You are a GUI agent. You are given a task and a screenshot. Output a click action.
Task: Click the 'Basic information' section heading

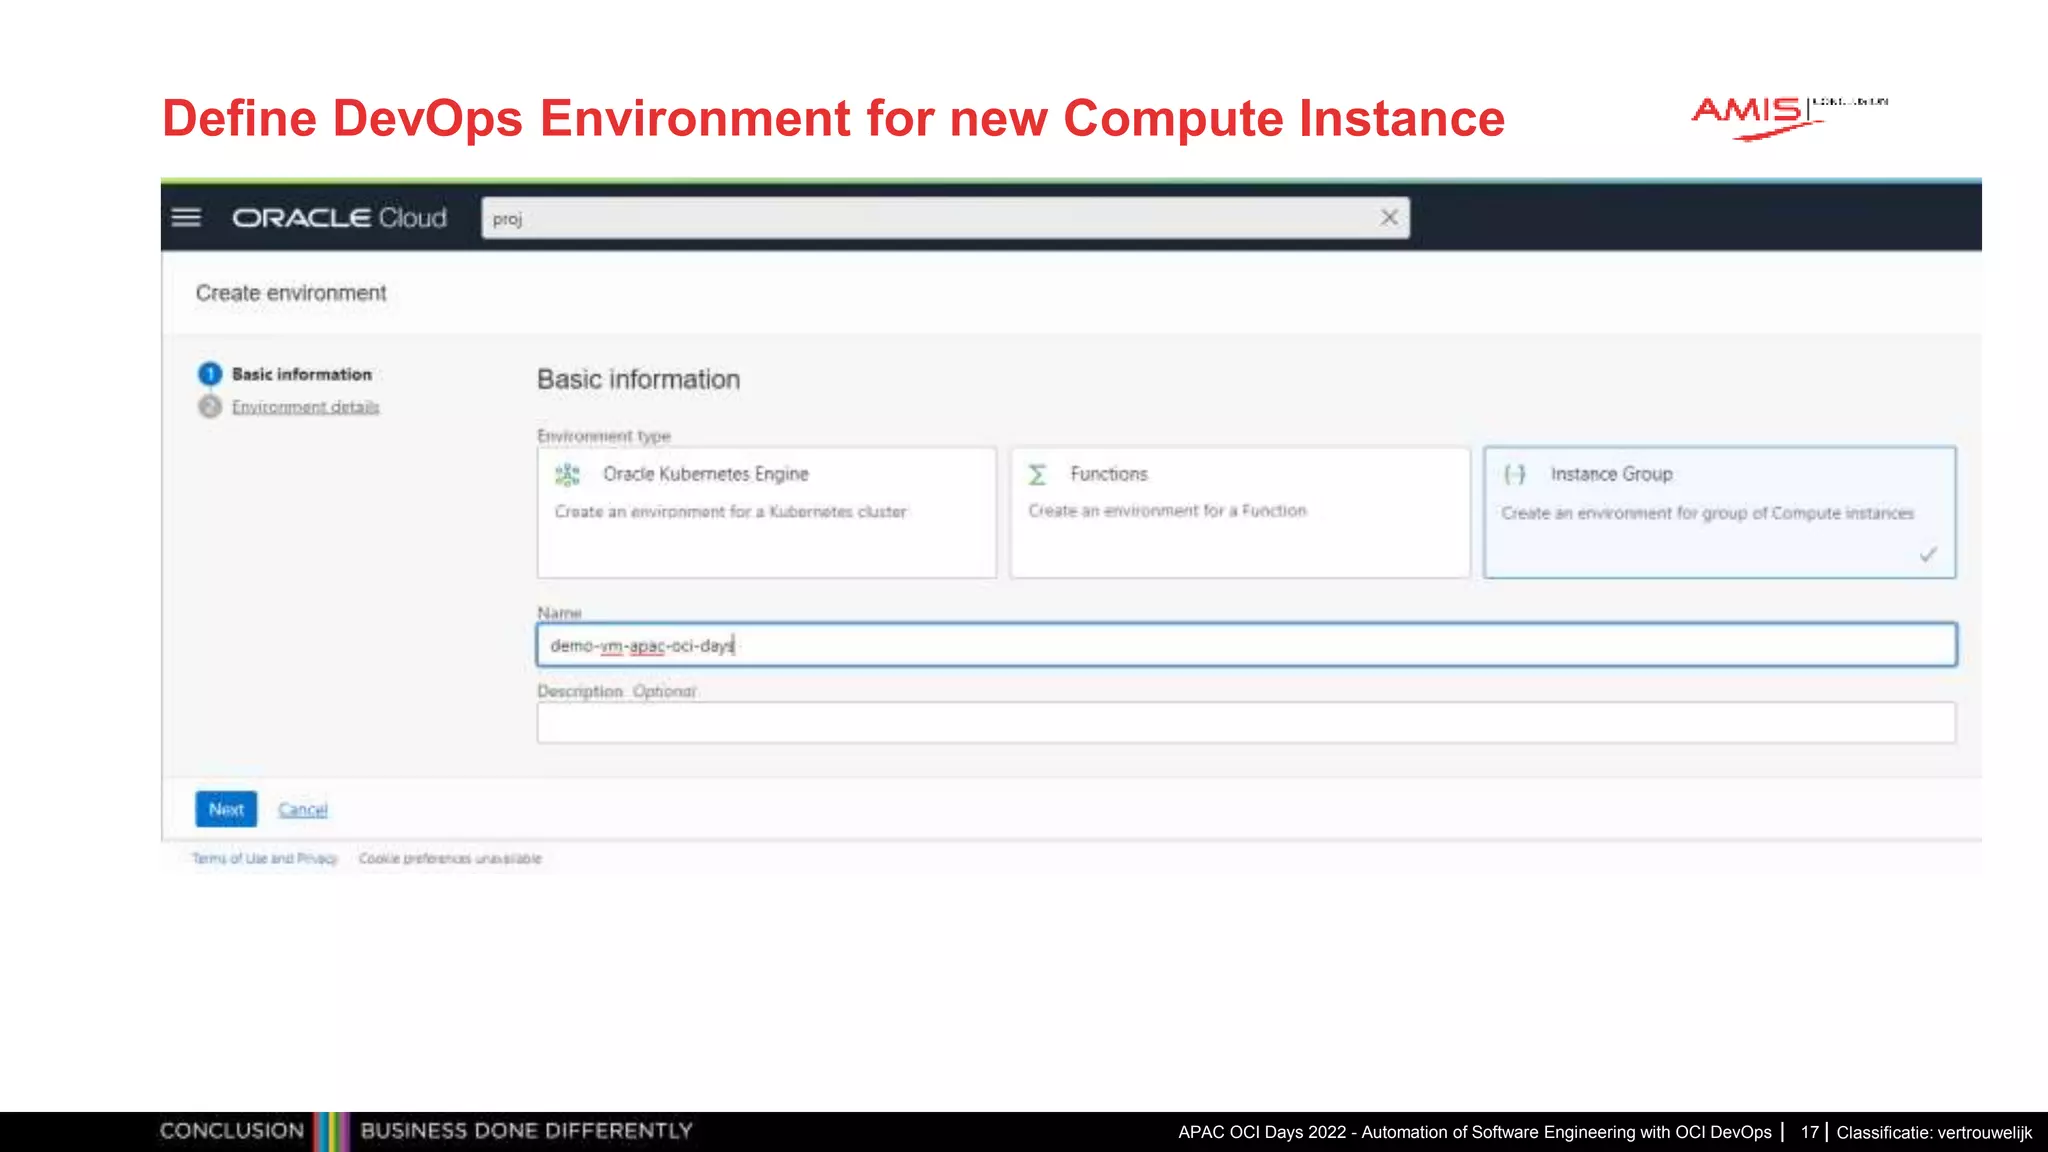[x=639, y=380]
